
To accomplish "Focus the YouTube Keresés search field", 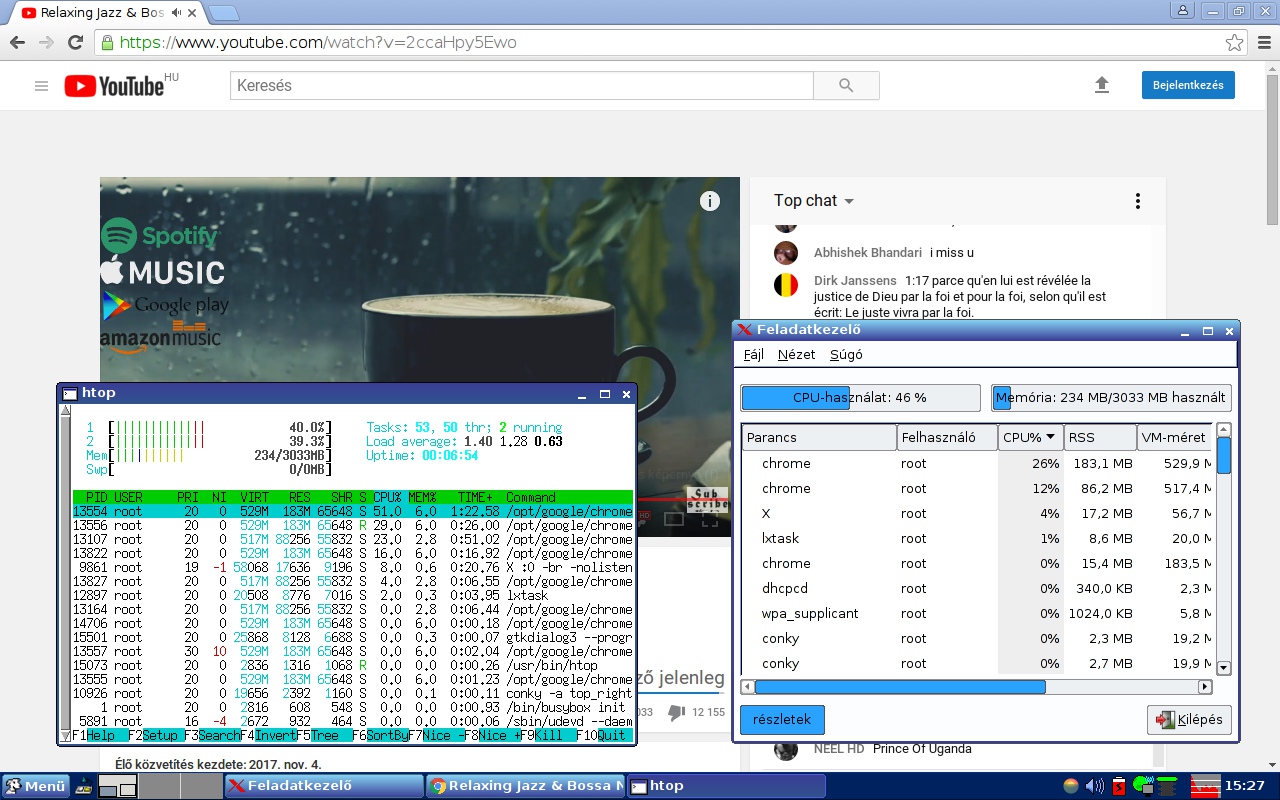I will 522,86.
